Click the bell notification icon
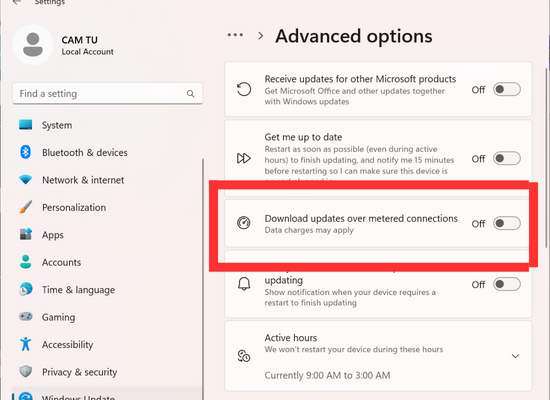This screenshot has width=550, height=400. [x=244, y=284]
